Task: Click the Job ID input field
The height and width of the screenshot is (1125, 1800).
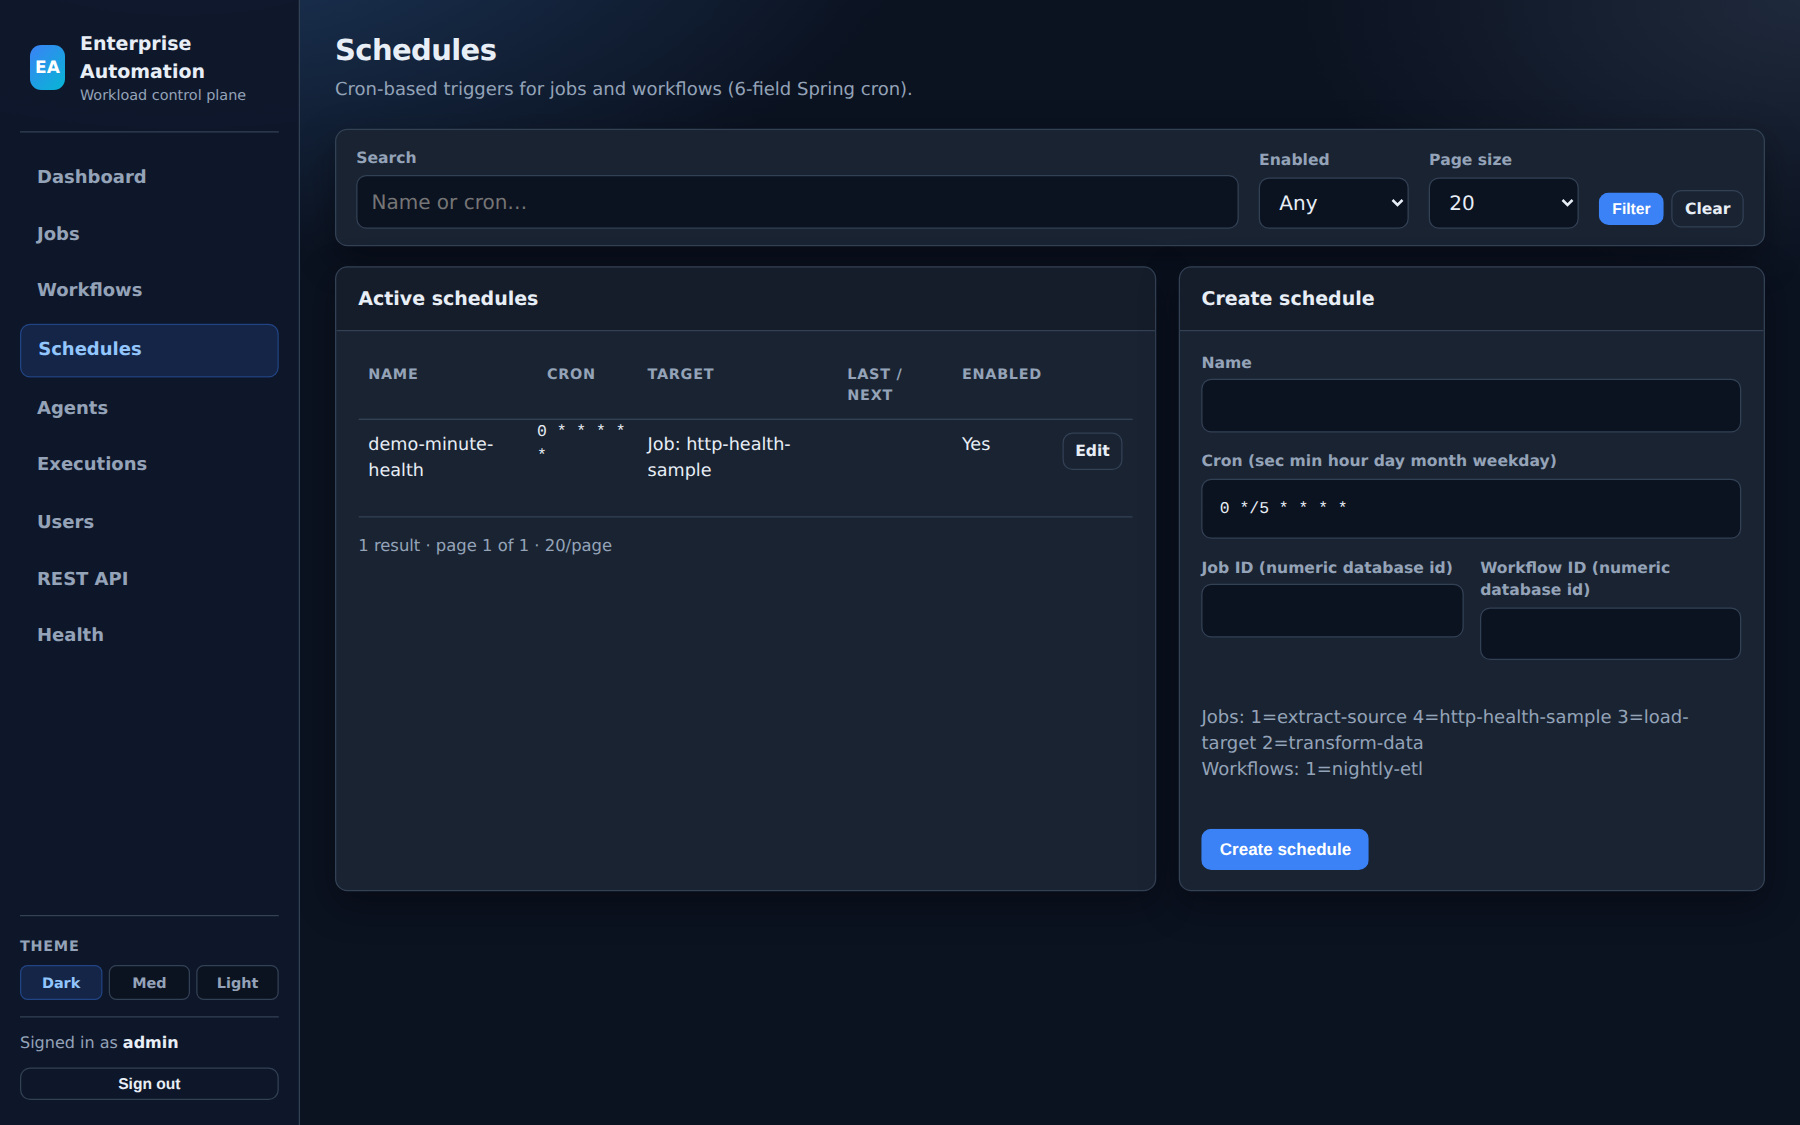Action: (1332, 611)
